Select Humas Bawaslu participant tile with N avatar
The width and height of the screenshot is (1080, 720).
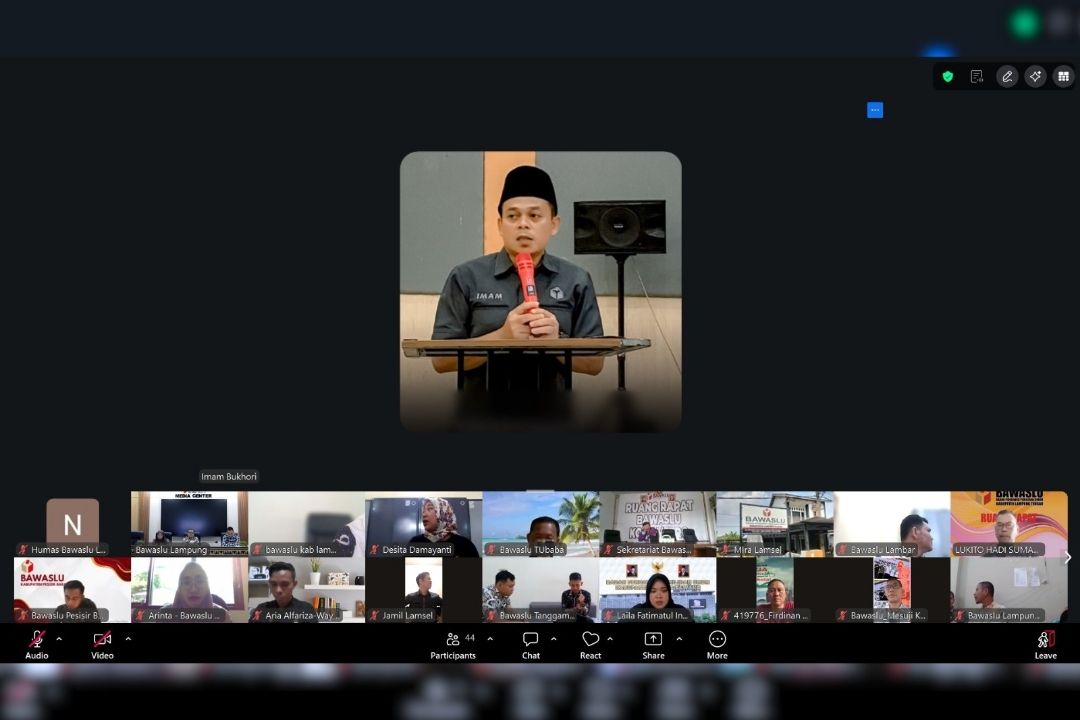pyautogui.click(x=72, y=524)
